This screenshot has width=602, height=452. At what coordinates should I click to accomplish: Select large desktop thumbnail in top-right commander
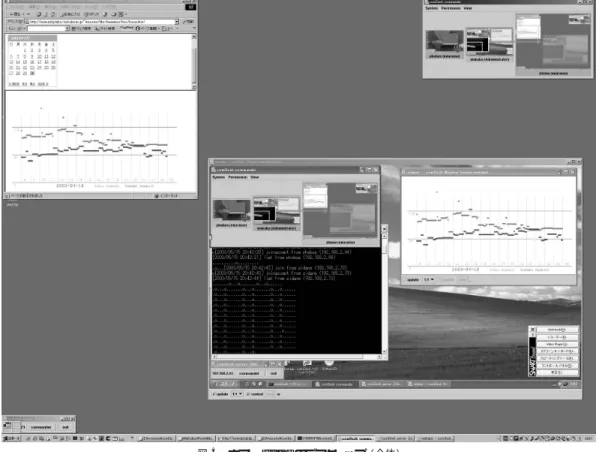[553, 44]
